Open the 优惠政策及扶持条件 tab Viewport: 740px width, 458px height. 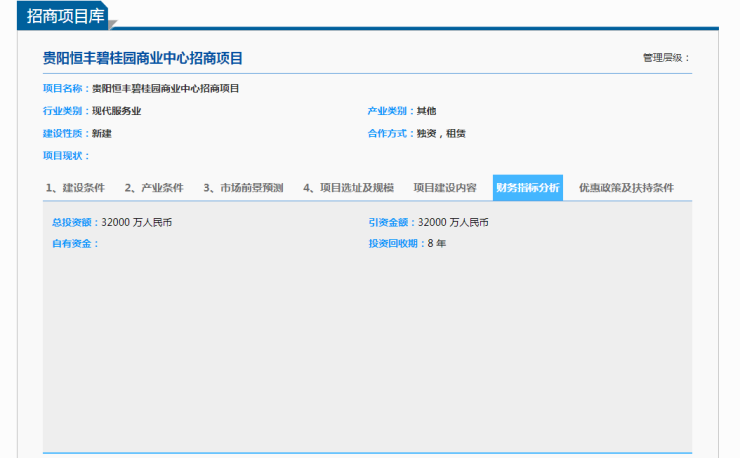[x=626, y=188]
